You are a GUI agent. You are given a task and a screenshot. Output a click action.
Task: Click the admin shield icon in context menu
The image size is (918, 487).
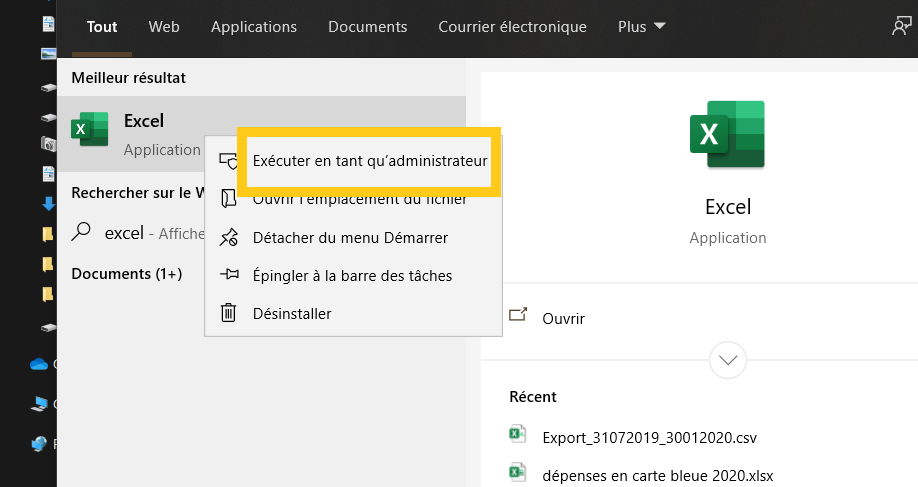[x=228, y=161]
